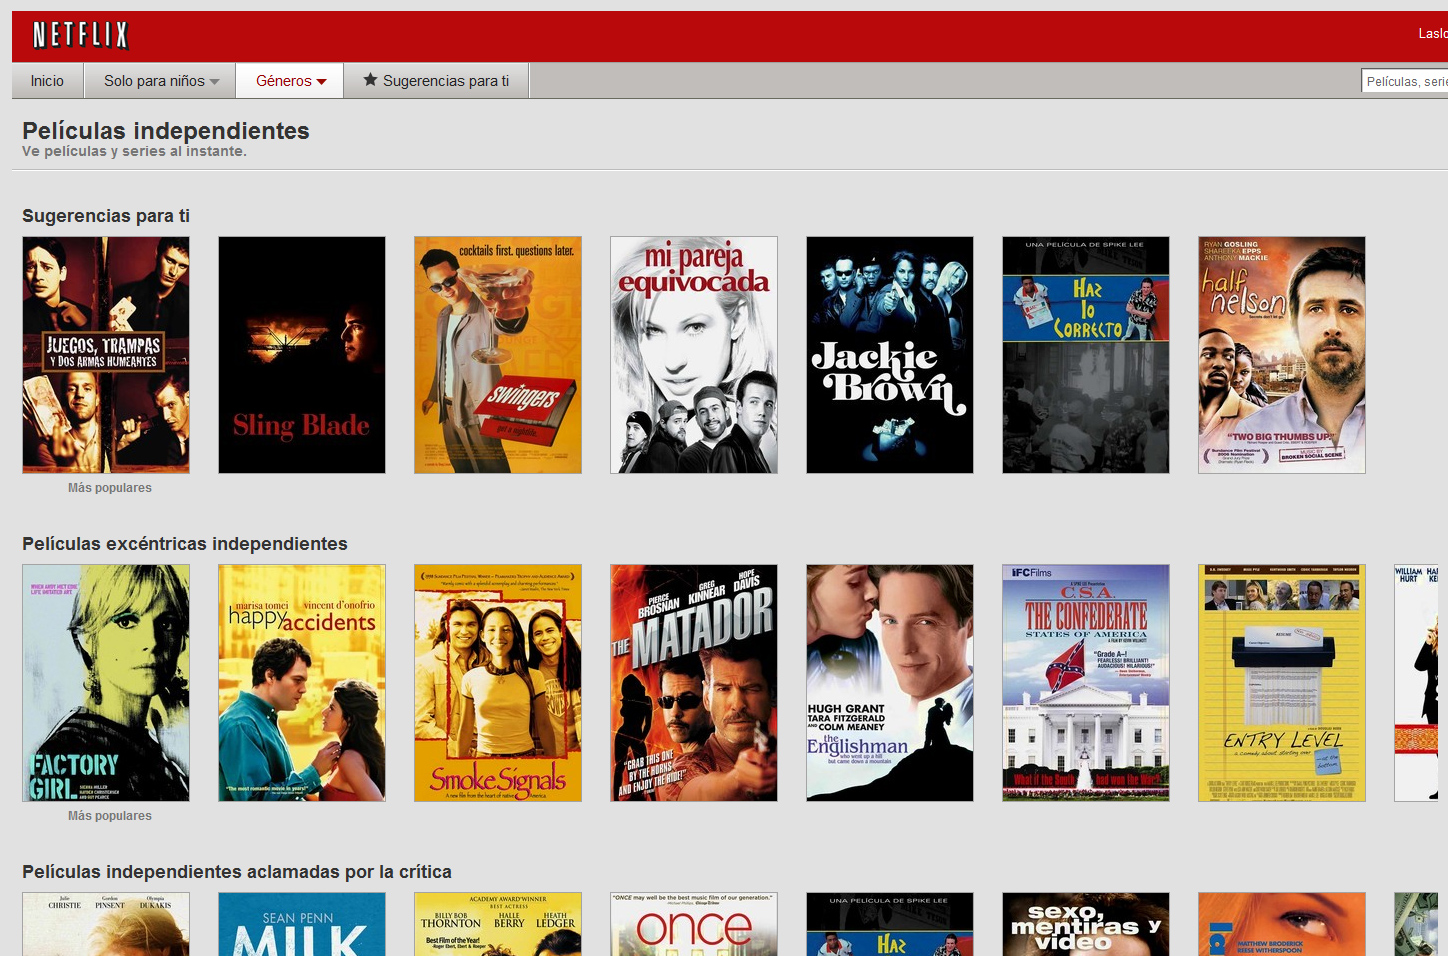This screenshot has height=956, width=1448.
Task: Open the Películas excéntricas independientes heading
Action: click(185, 544)
